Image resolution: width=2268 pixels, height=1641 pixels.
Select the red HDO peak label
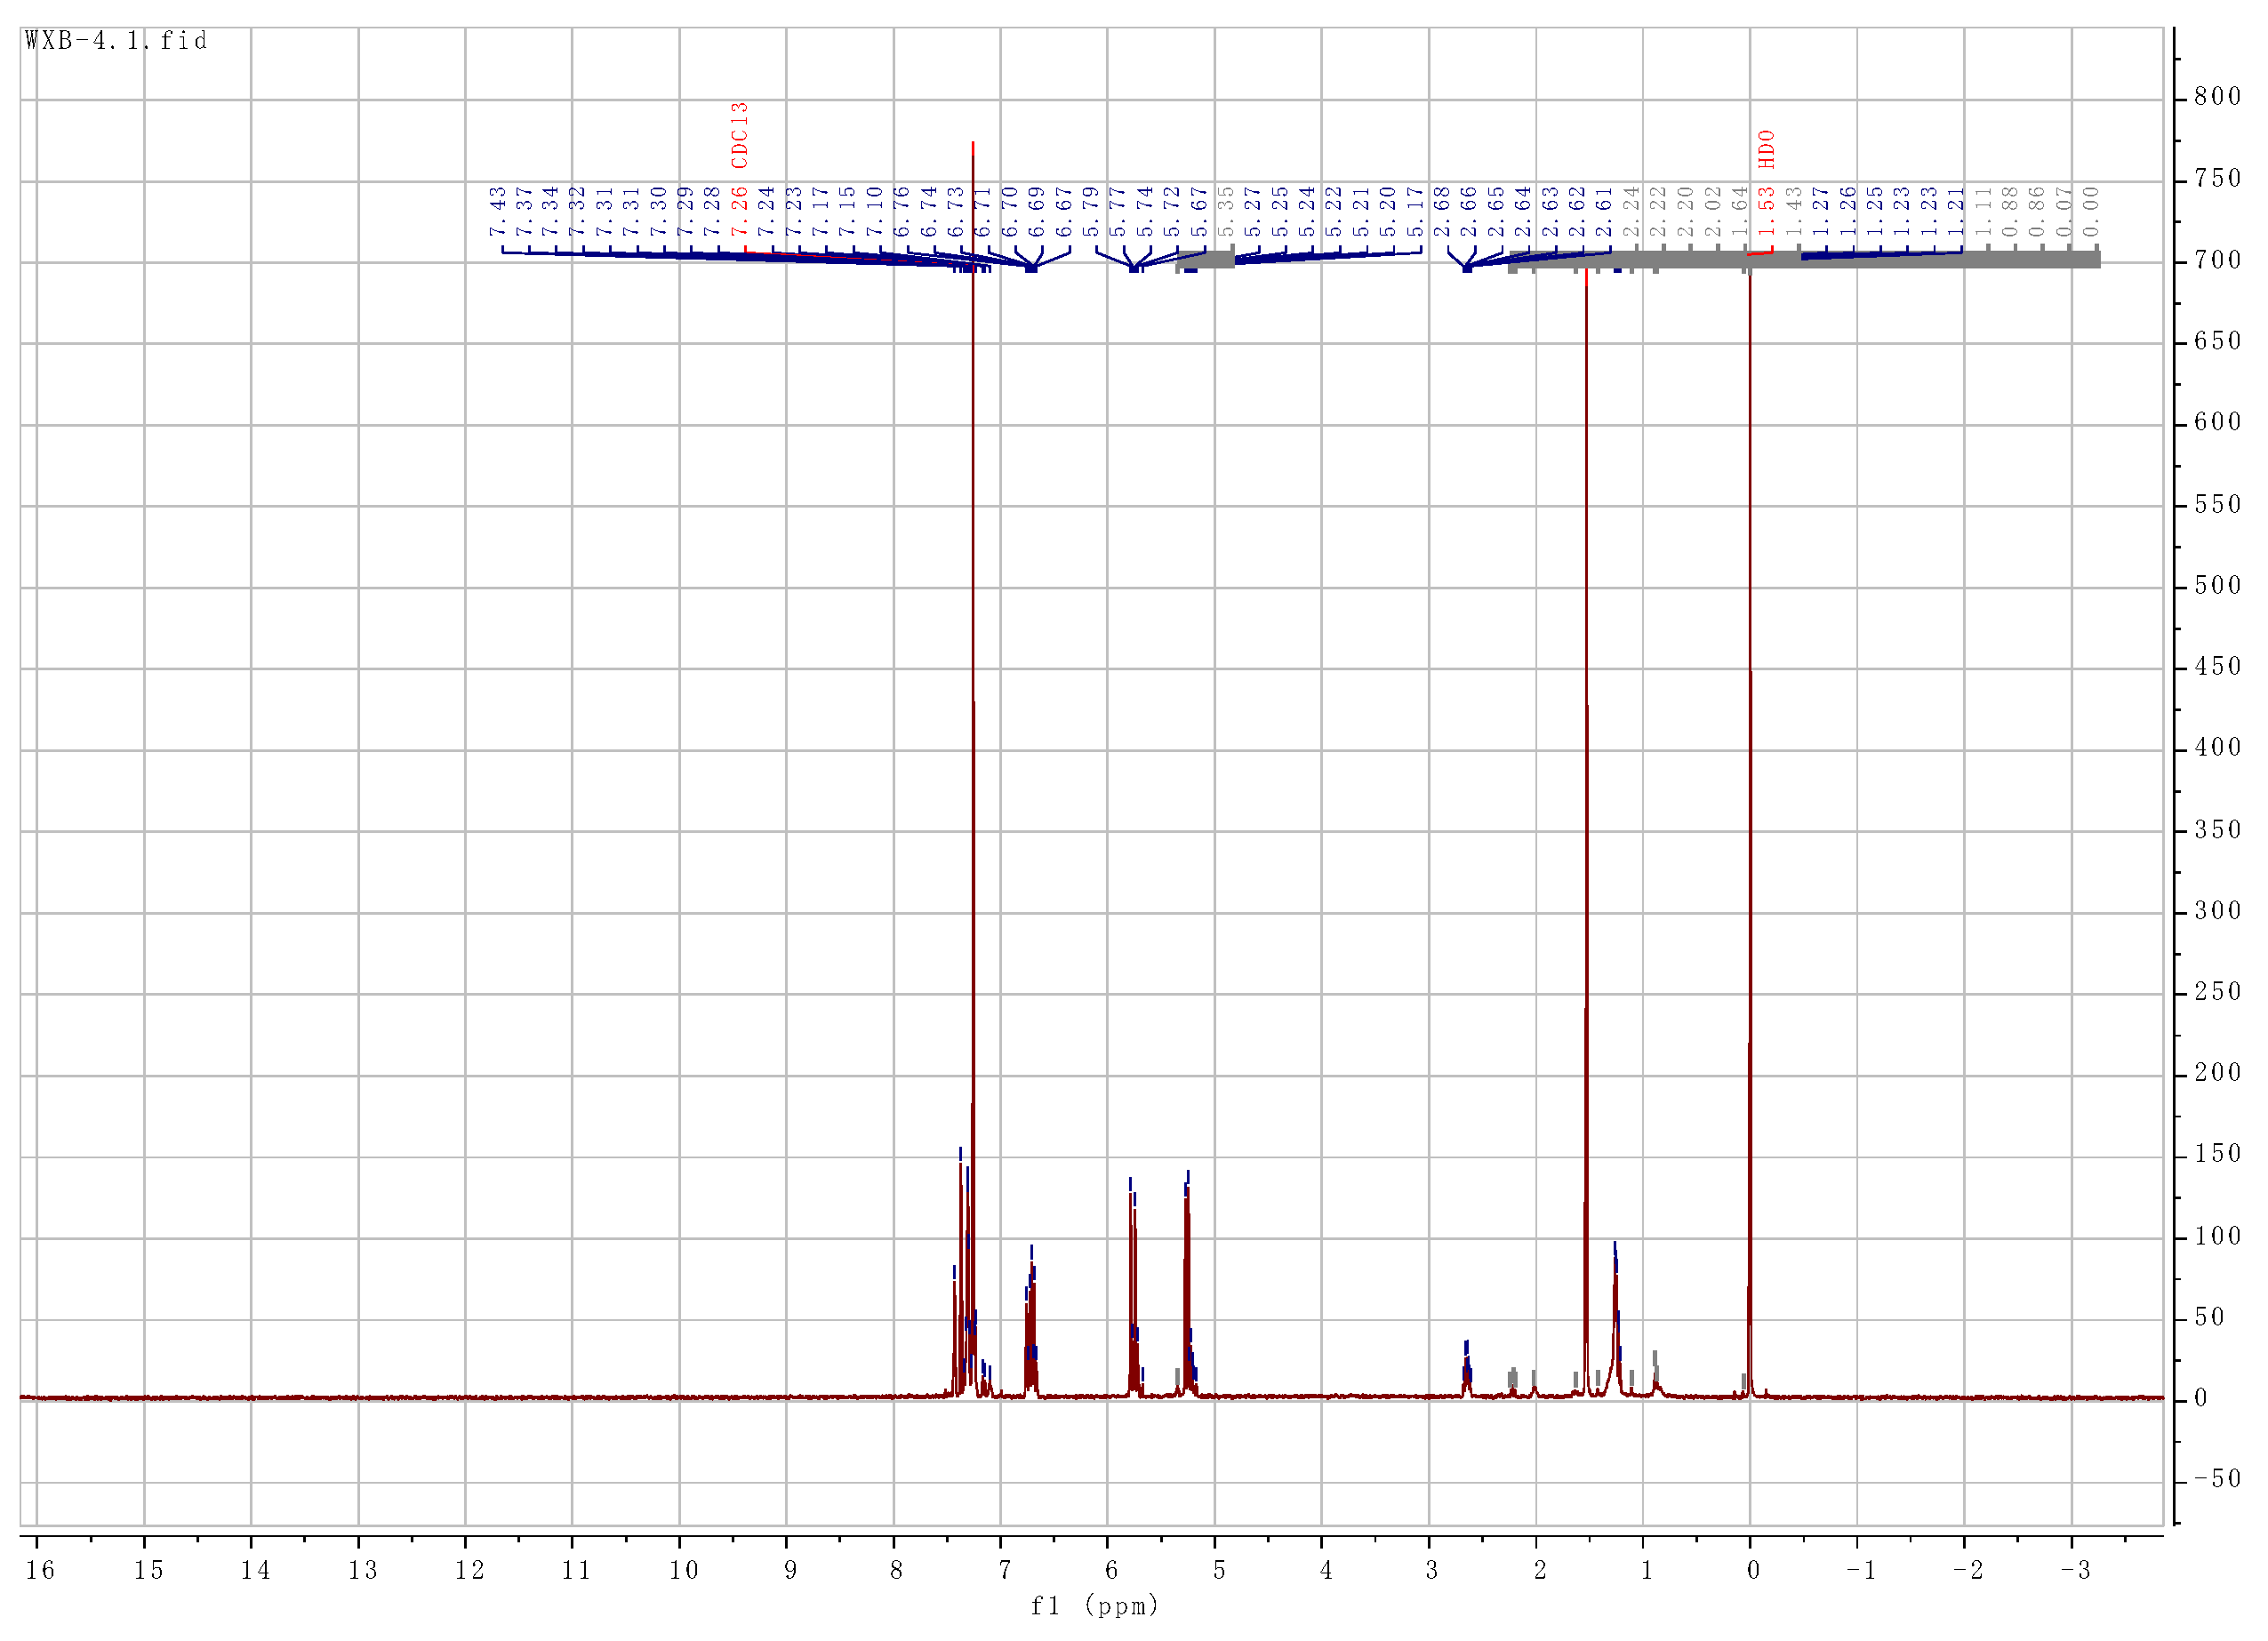1767,149
